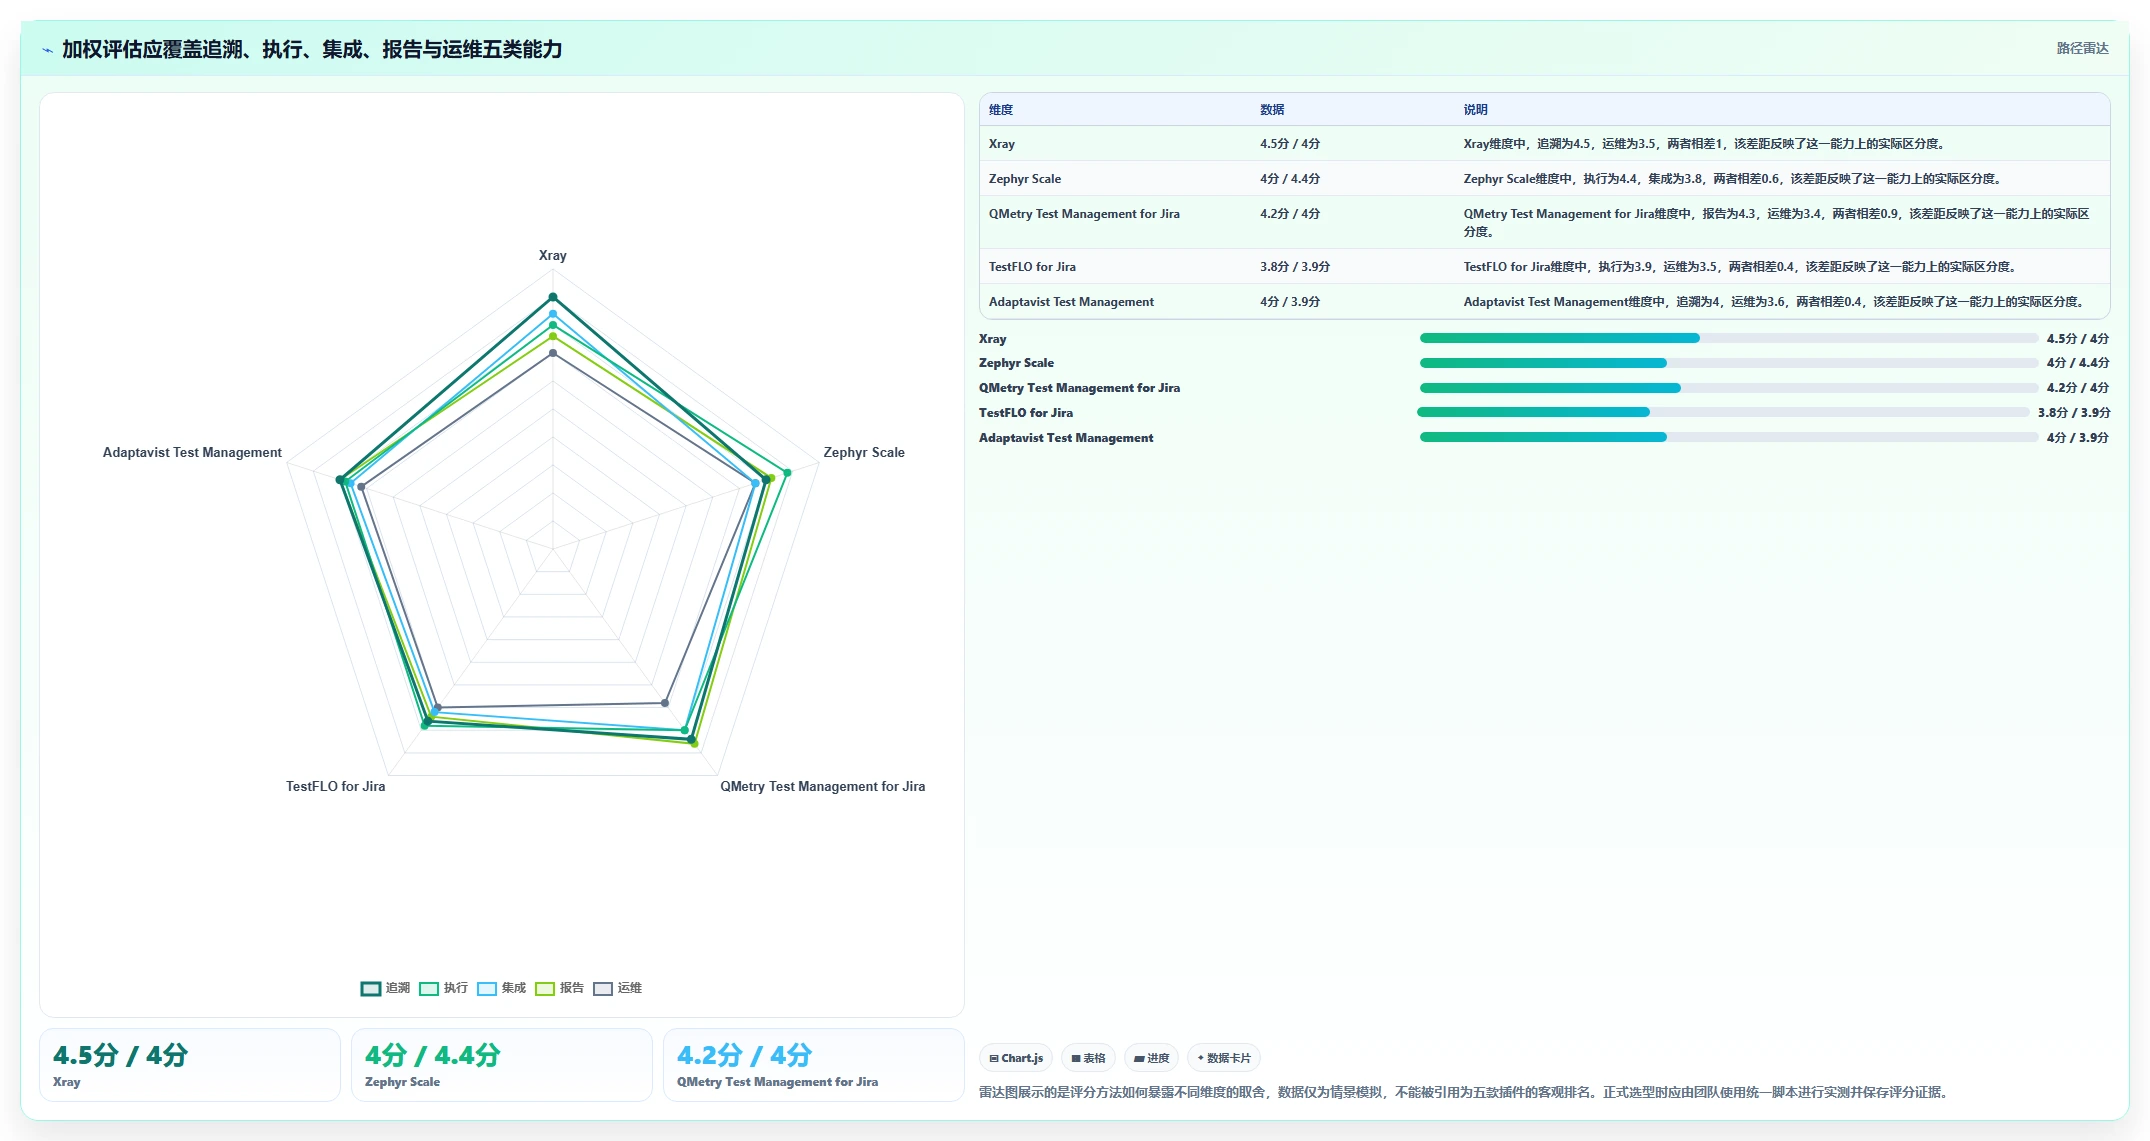Click the Adaptavist Test Management progress bar

pyautogui.click(x=1728, y=437)
